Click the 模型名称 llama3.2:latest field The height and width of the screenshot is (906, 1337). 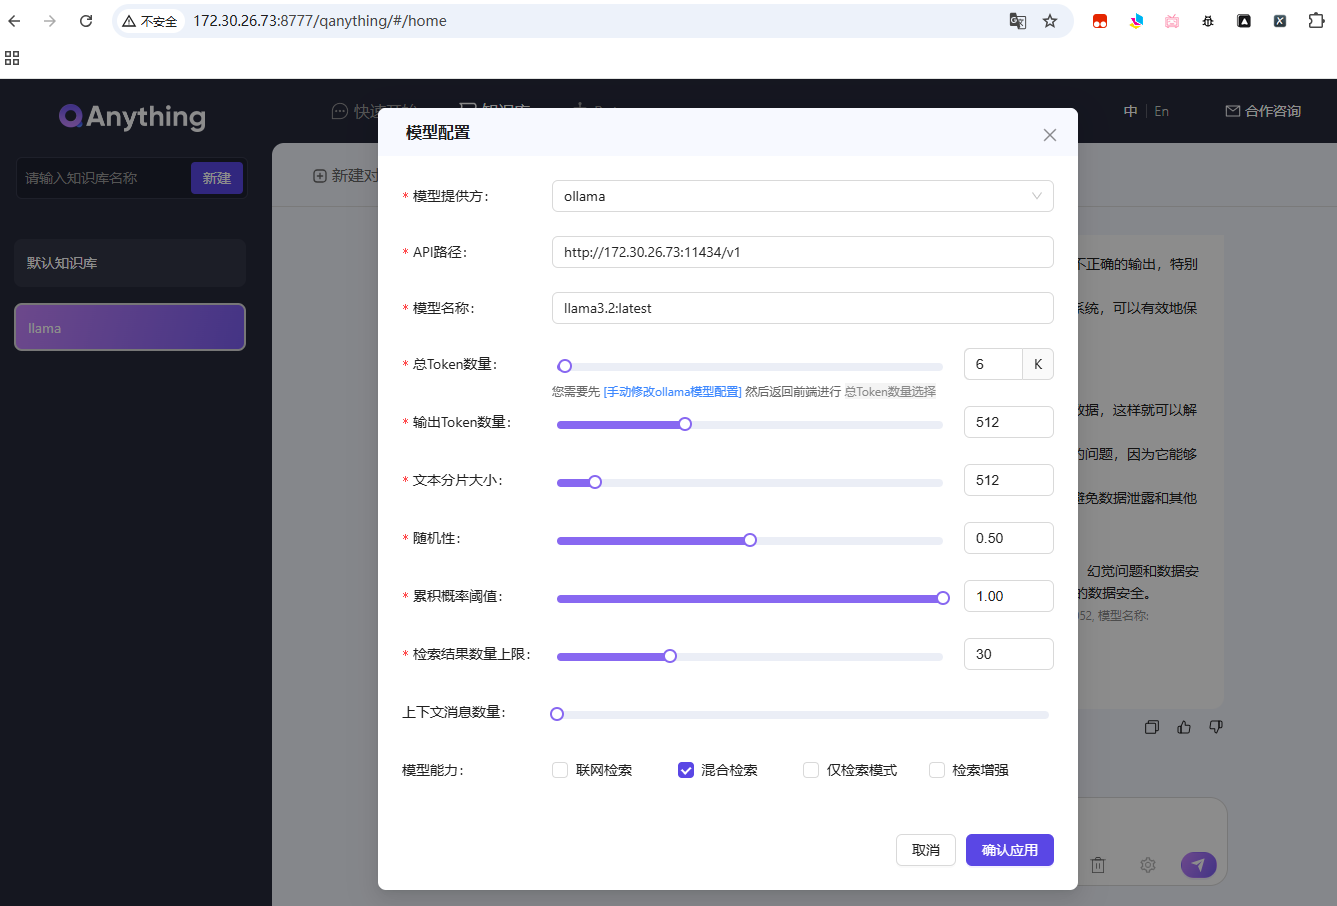tap(802, 308)
